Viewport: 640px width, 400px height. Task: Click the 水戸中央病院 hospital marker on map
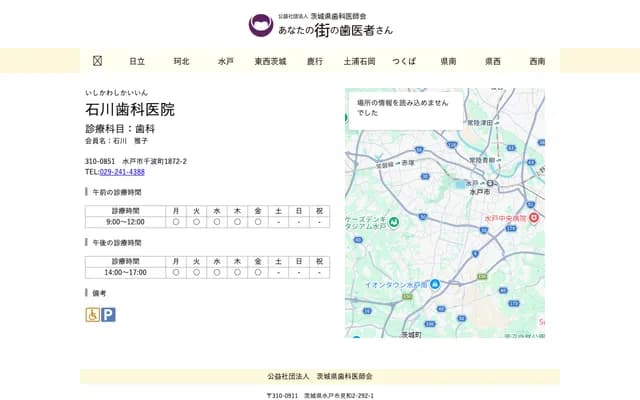tap(533, 217)
